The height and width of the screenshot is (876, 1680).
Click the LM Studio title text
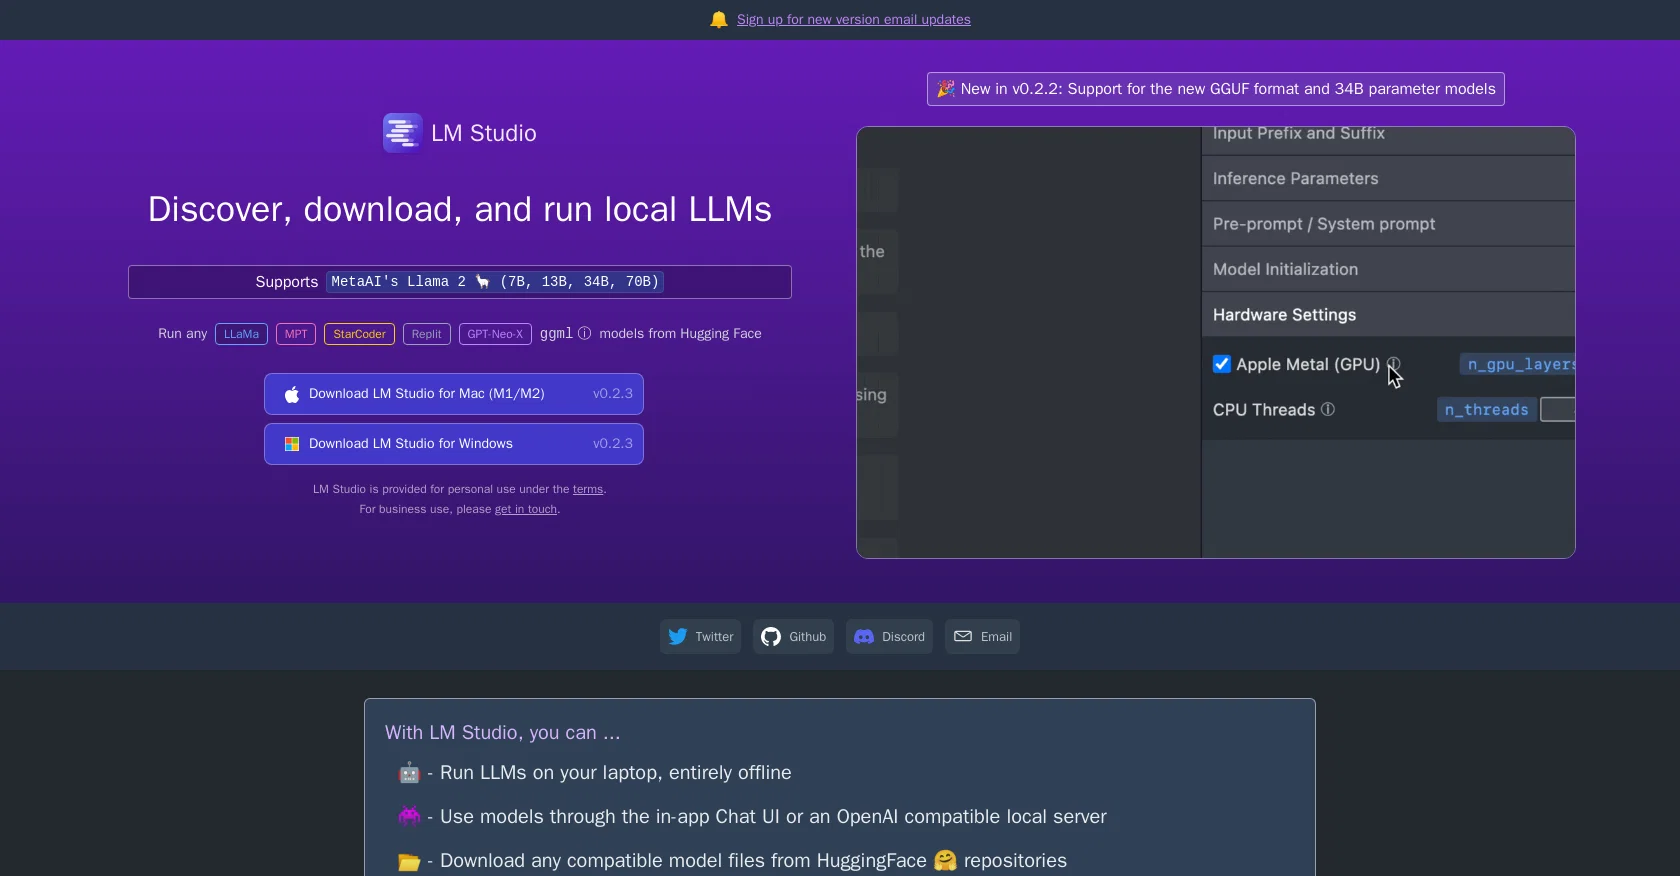[484, 133]
